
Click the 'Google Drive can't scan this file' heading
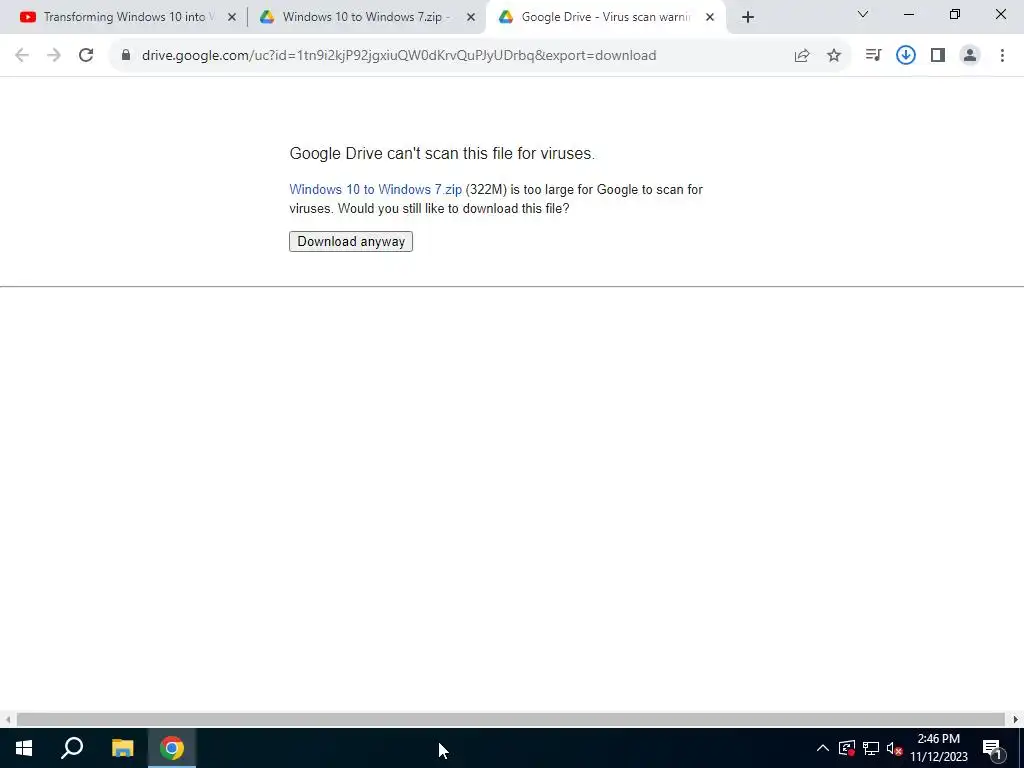(442, 153)
